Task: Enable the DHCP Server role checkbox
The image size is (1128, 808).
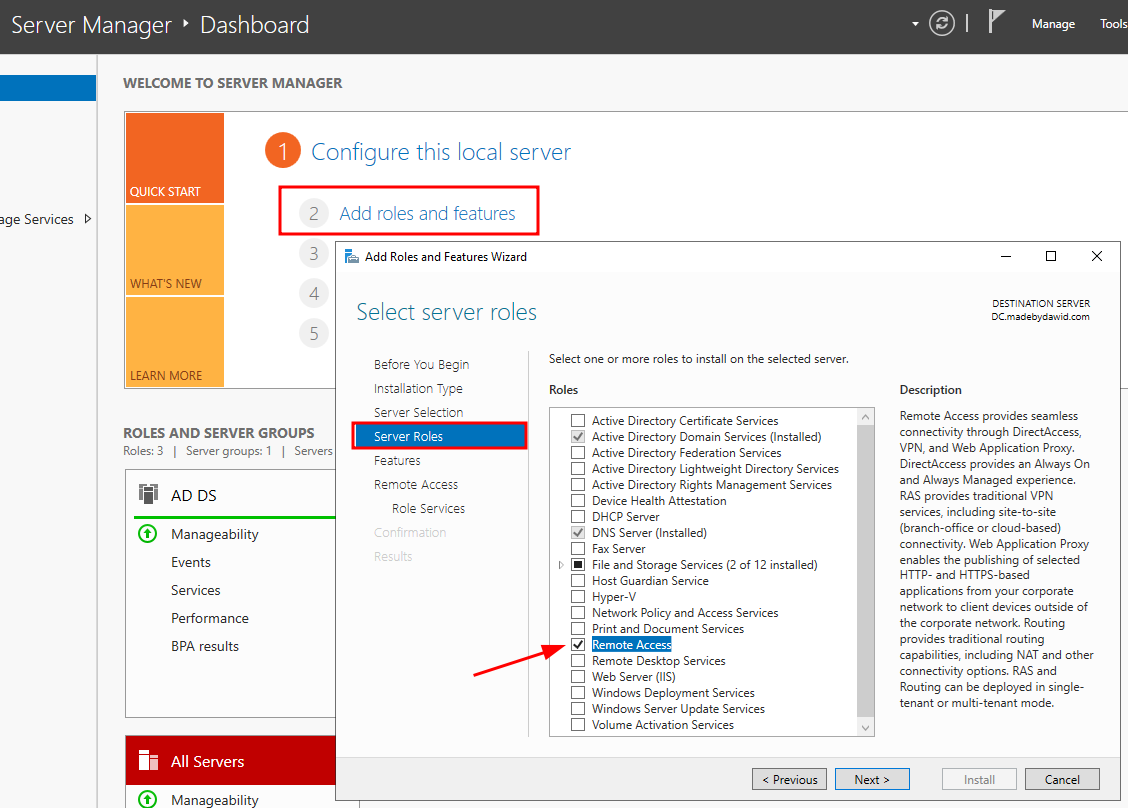Action: (578, 517)
